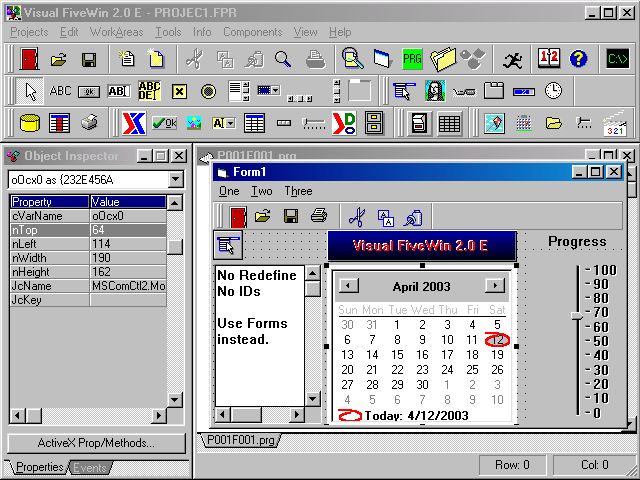Screen dimensions: 640x480
Task: Open help via the blue question mark icon
Action: click(x=579, y=59)
